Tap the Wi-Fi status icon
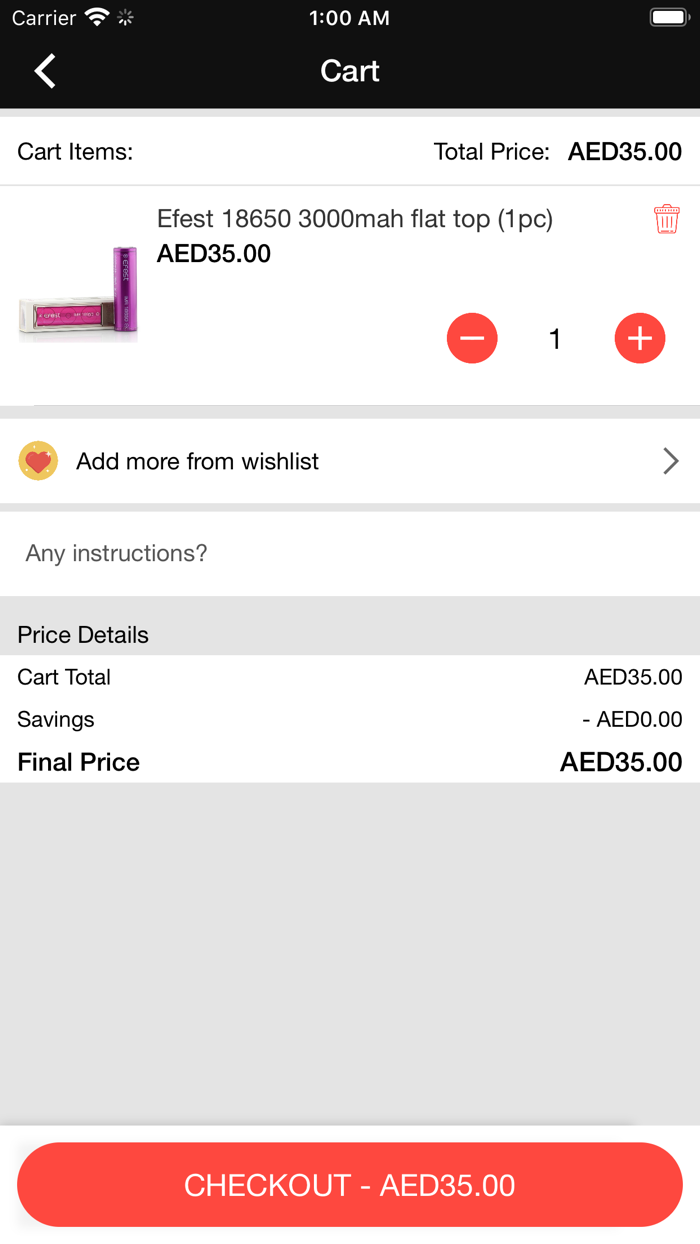The height and width of the screenshot is (1244, 700). 97,17
